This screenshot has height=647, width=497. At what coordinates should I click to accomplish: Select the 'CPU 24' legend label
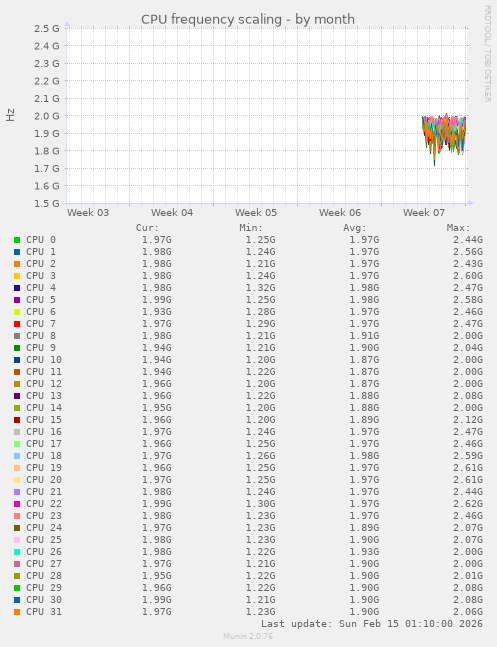click(44, 528)
